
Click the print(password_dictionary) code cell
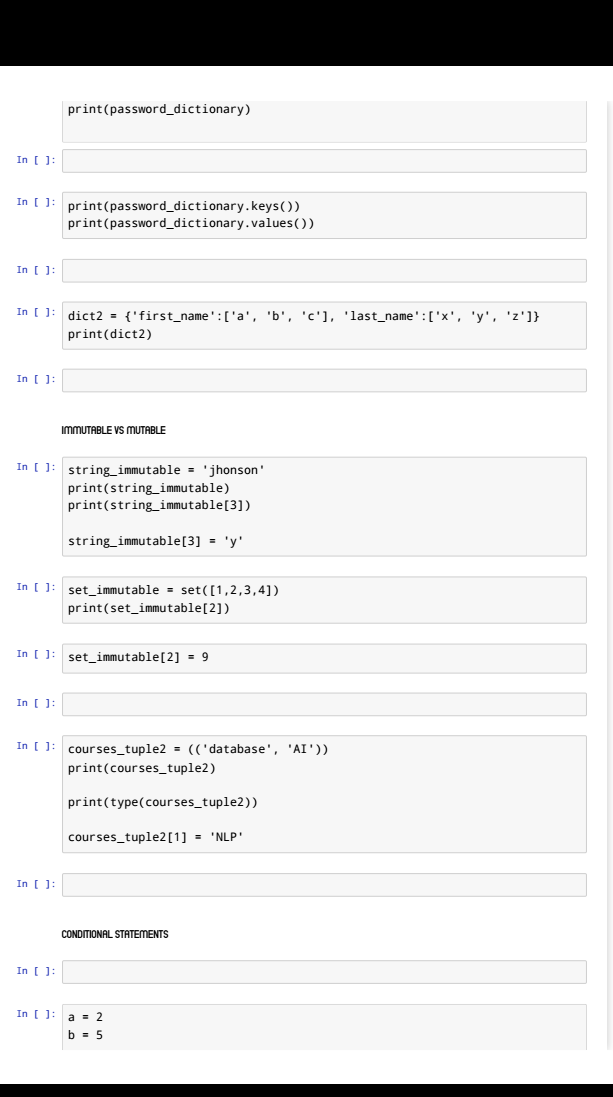pos(324,122)
